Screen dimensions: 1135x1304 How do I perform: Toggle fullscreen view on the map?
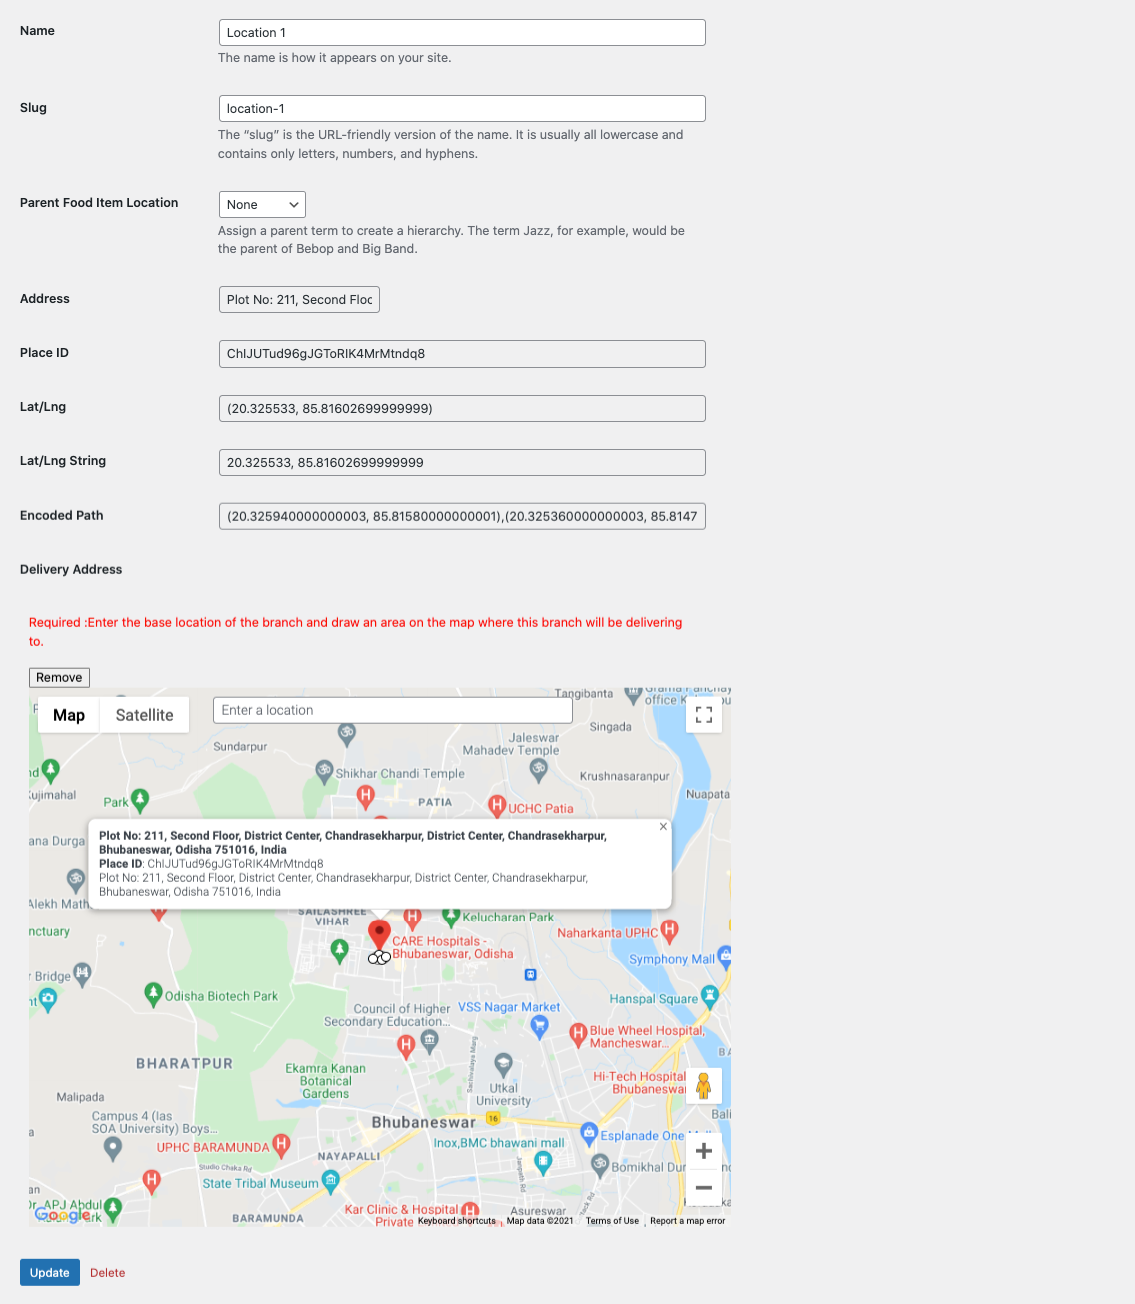(x=704, y=715)
